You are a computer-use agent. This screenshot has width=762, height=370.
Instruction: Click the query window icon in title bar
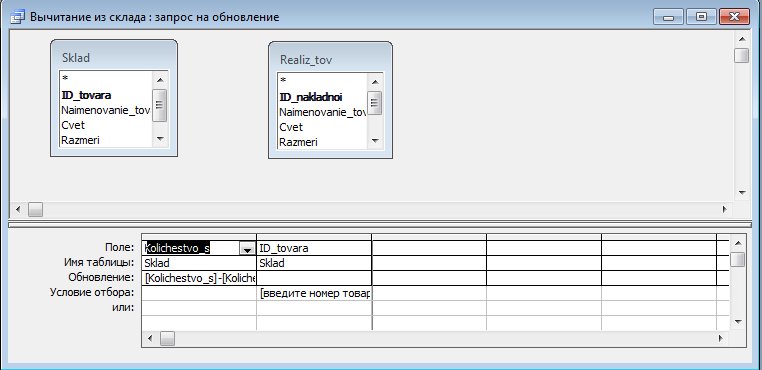pyautogui.click(x=17, y=18)
